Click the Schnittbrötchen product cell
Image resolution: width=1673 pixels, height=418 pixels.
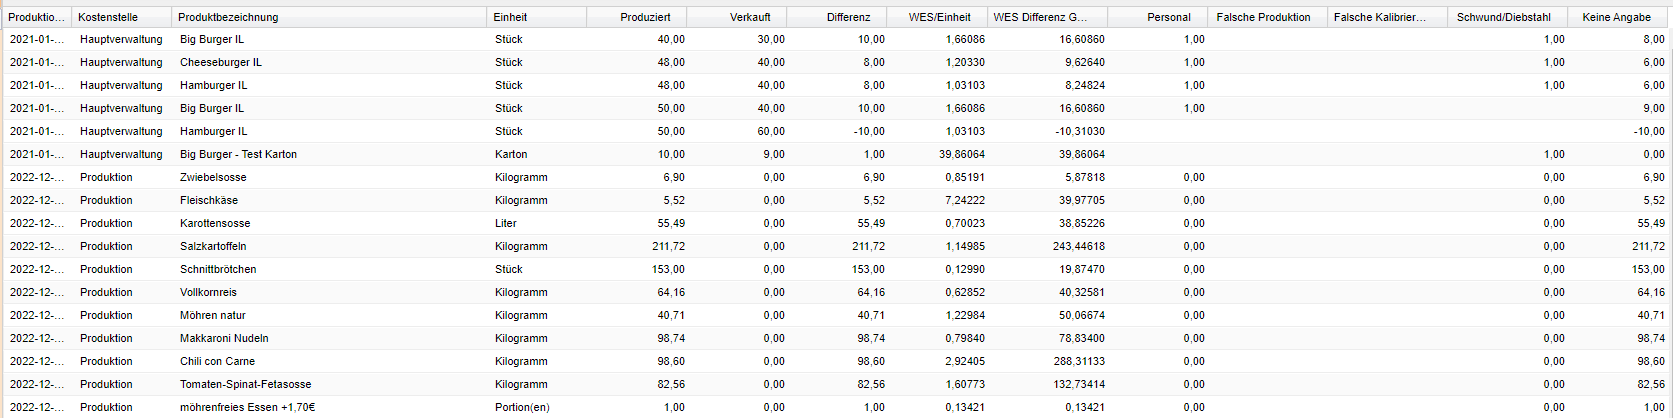(218, 269)
